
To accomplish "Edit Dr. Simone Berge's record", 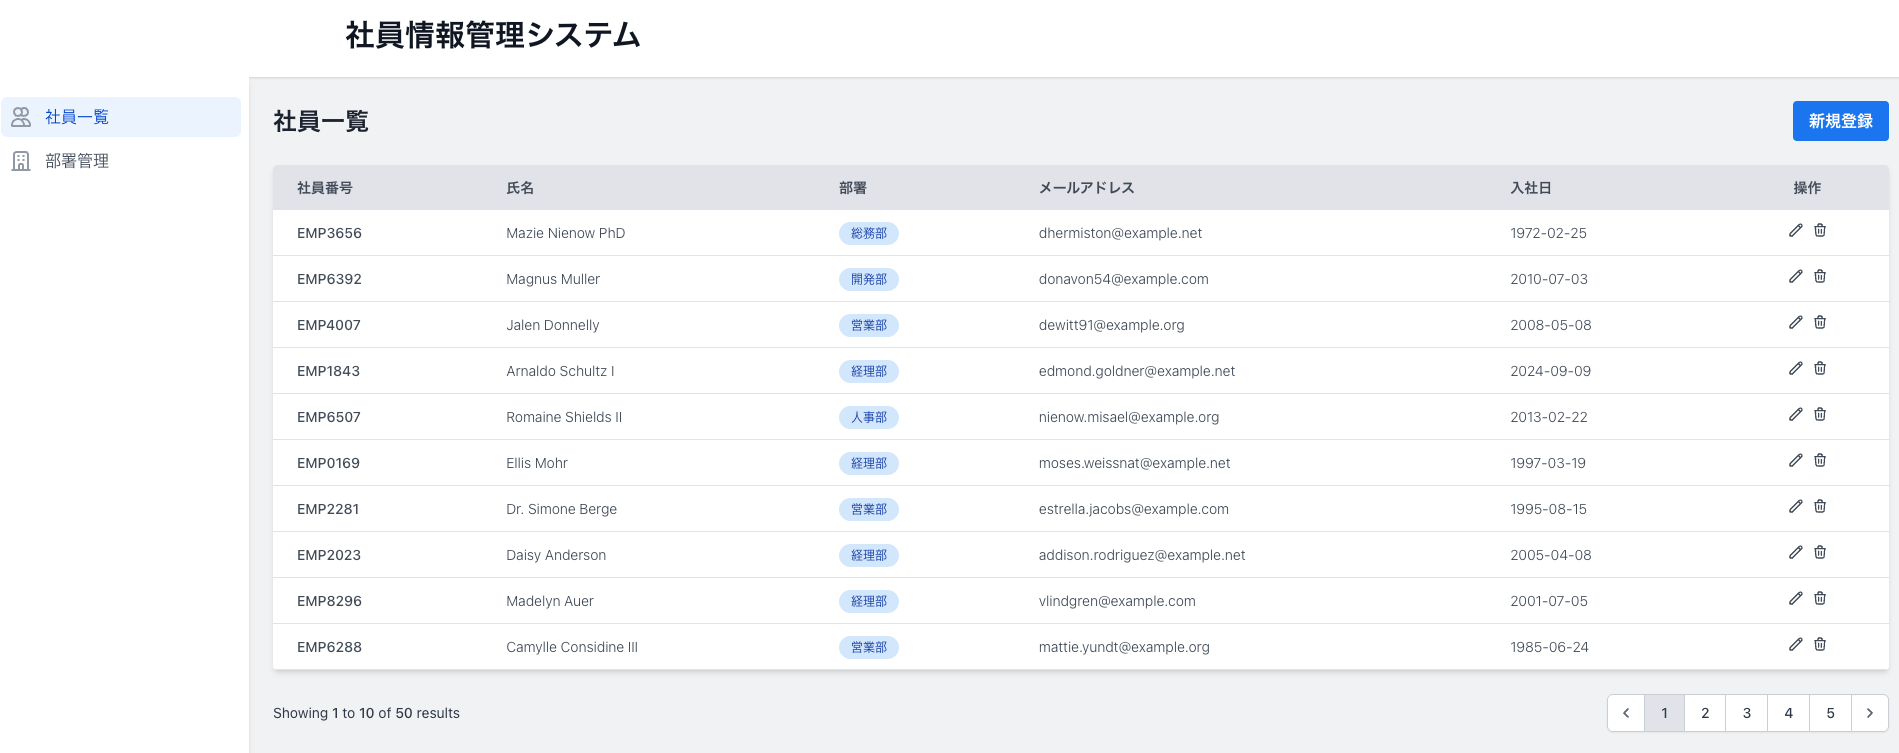I will [x=1796, y=507].
